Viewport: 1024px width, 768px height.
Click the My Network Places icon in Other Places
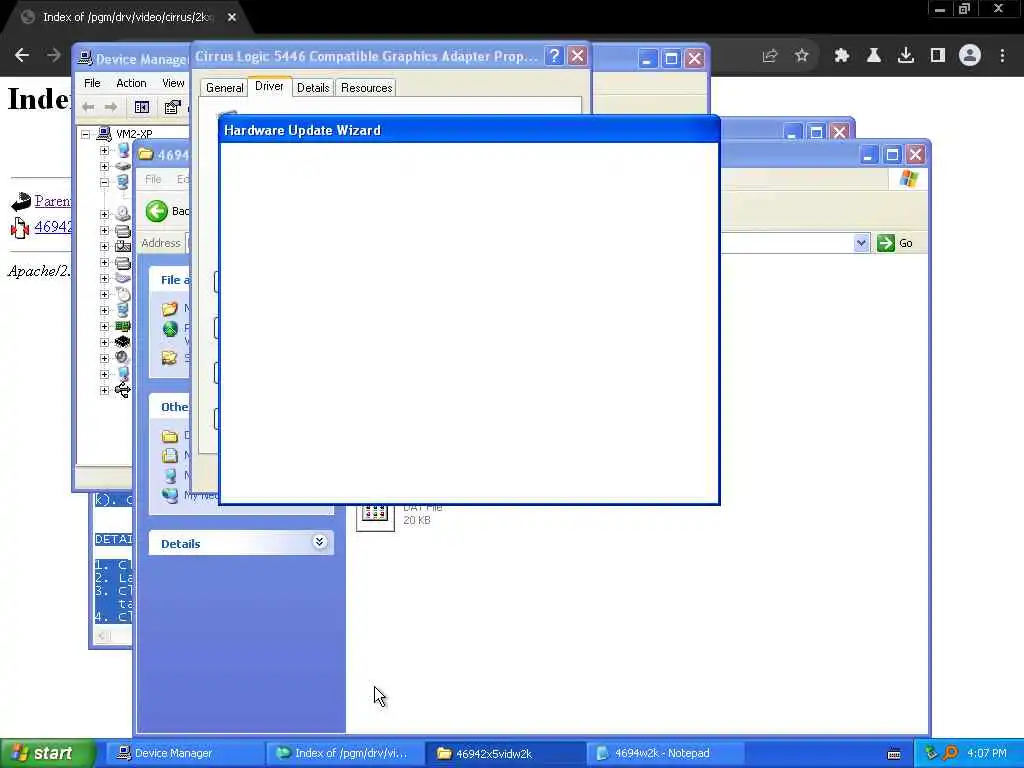170,496
